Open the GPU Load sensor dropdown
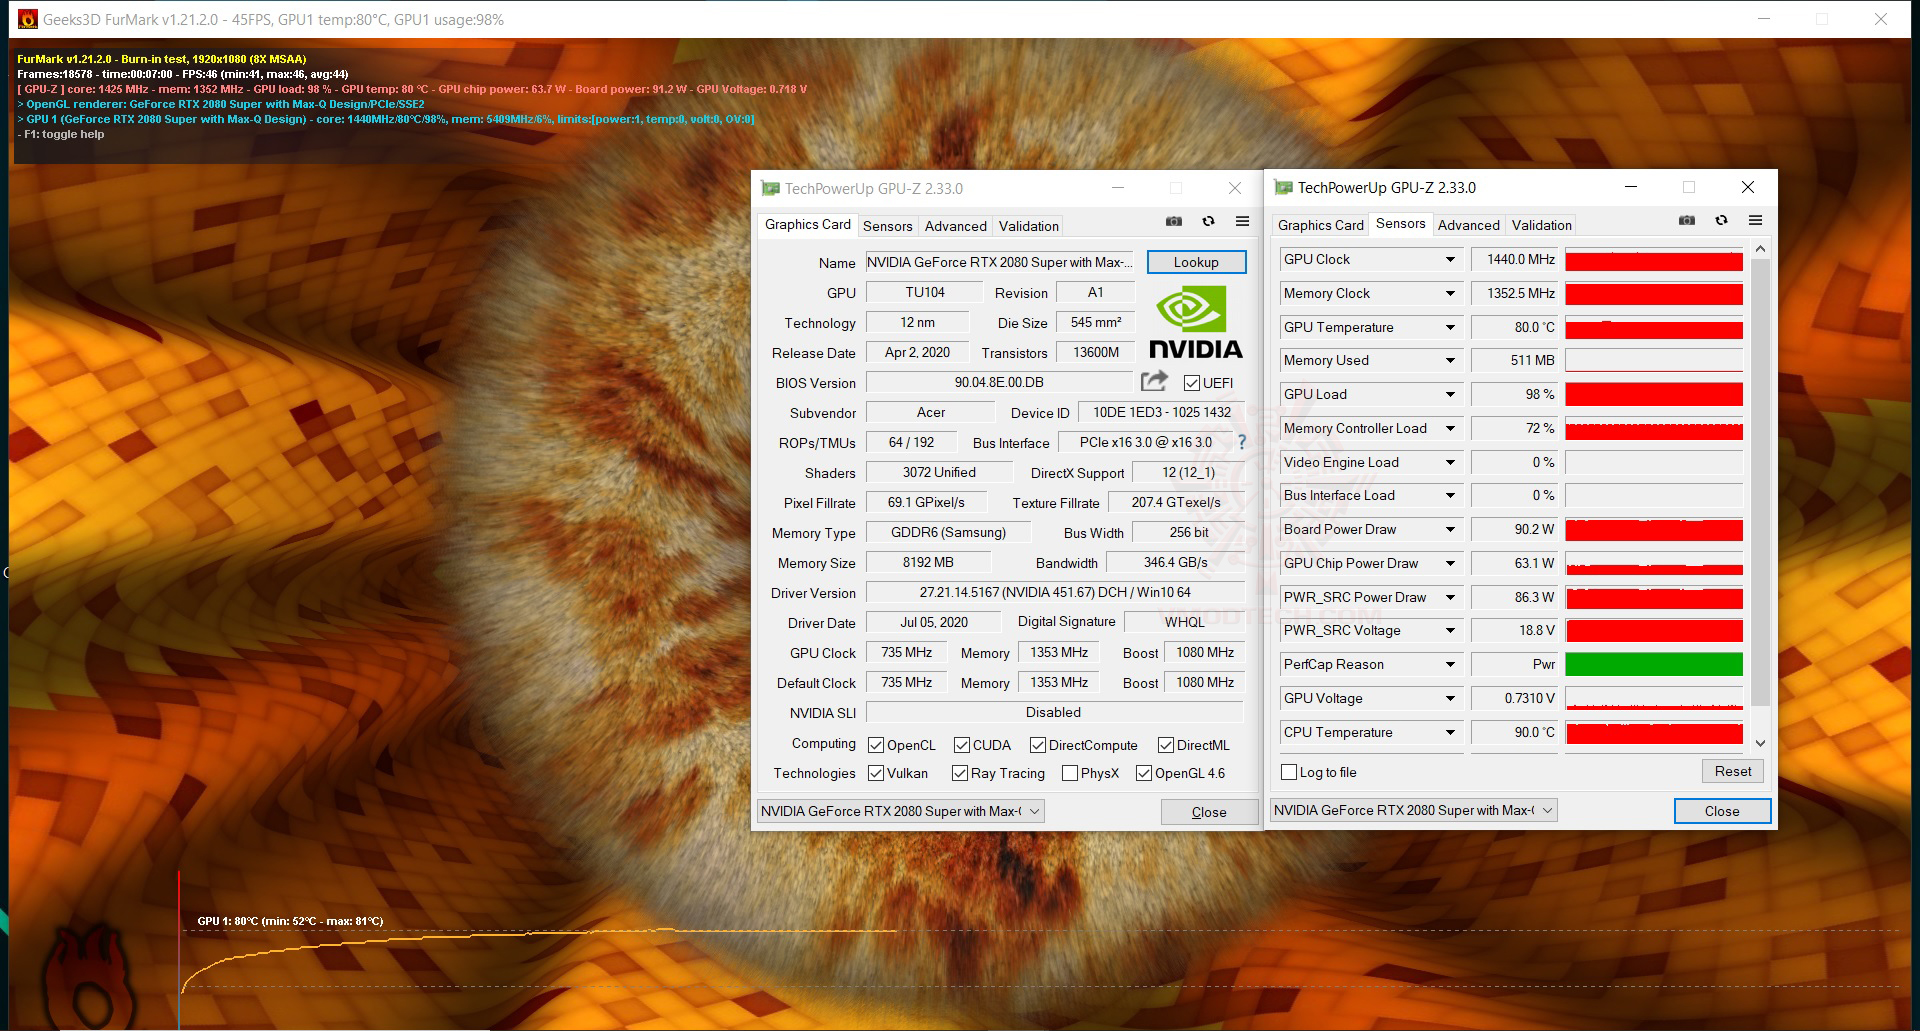Viewport: 1920px width, 1031px height. click(x=1450, y=395)
